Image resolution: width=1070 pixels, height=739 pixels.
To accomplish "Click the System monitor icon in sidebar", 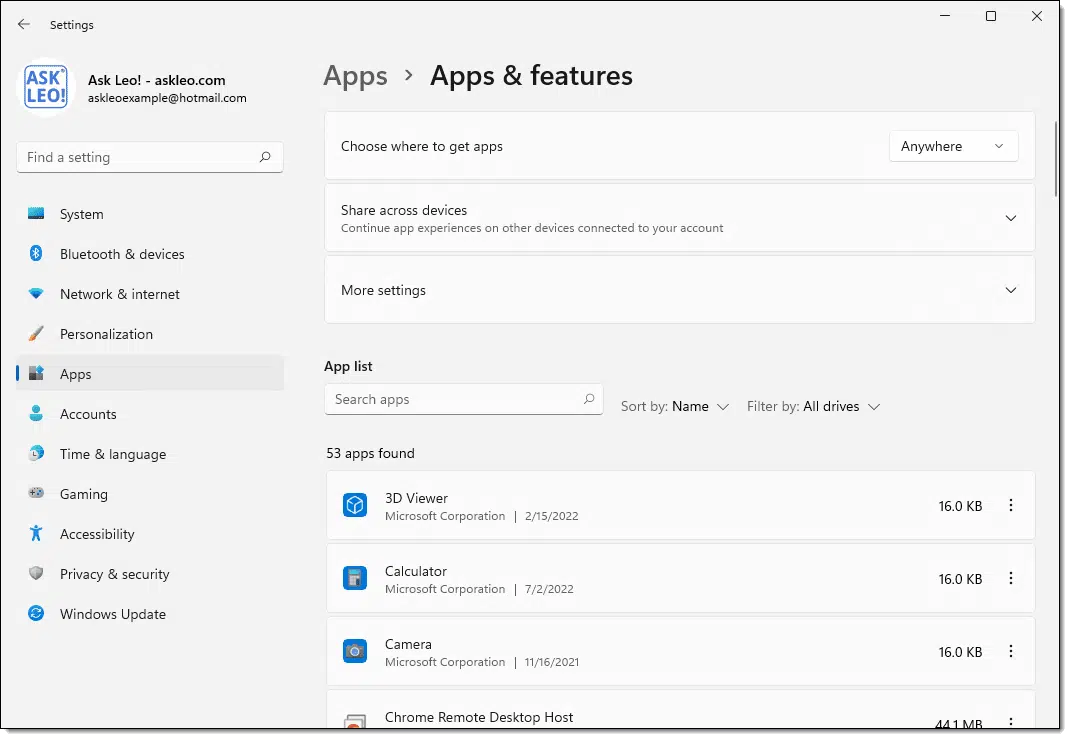I will [x=36, y=214].
